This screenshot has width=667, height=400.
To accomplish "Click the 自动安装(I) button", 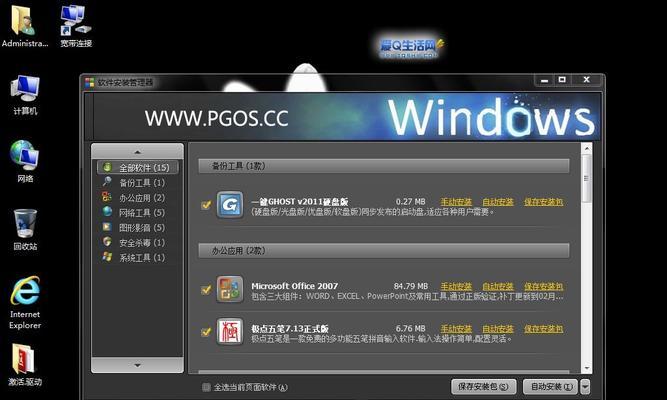I will point(550,387).
